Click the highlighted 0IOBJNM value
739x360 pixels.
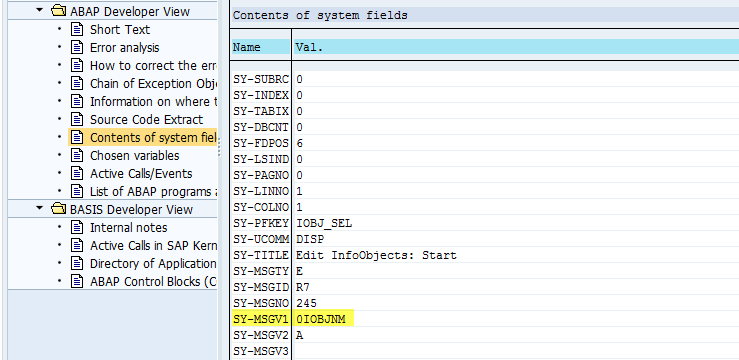[x=320, y=319]
